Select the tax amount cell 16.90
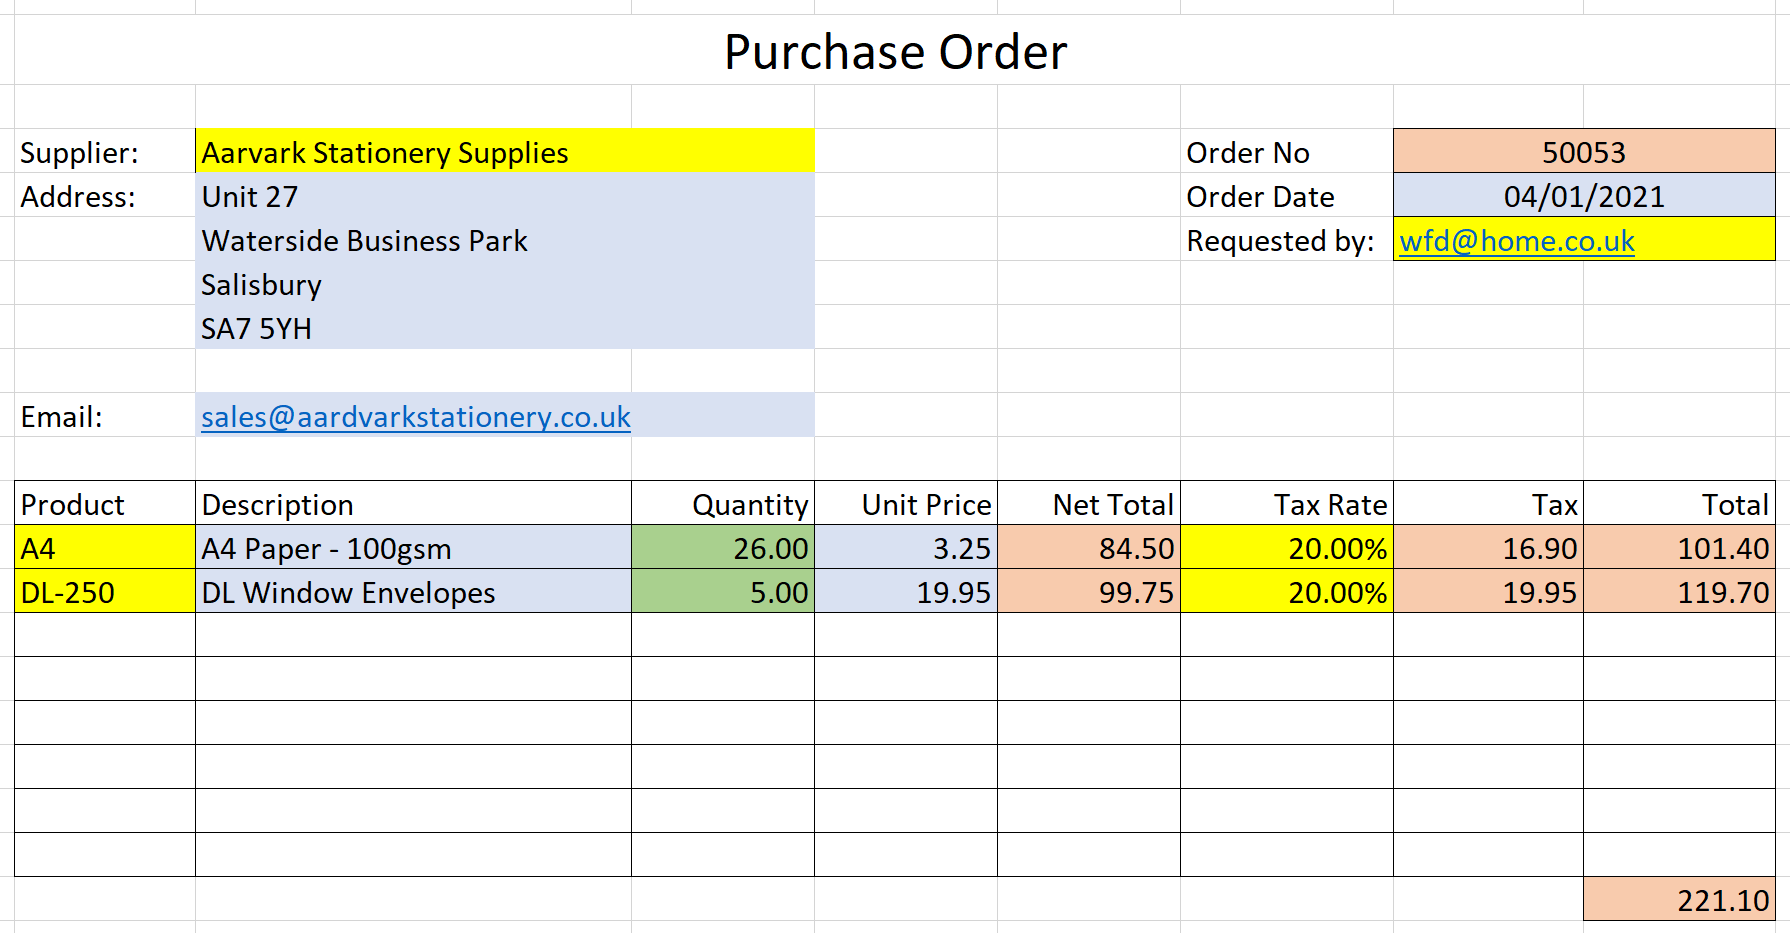1790x933 pixels. click(x=1487, y=548)
